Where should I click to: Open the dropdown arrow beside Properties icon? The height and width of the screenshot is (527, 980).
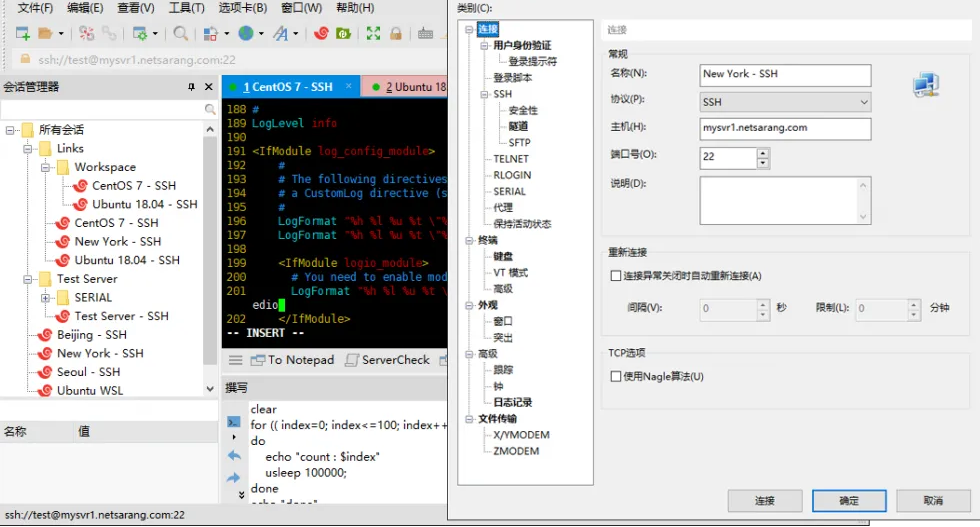155,34
